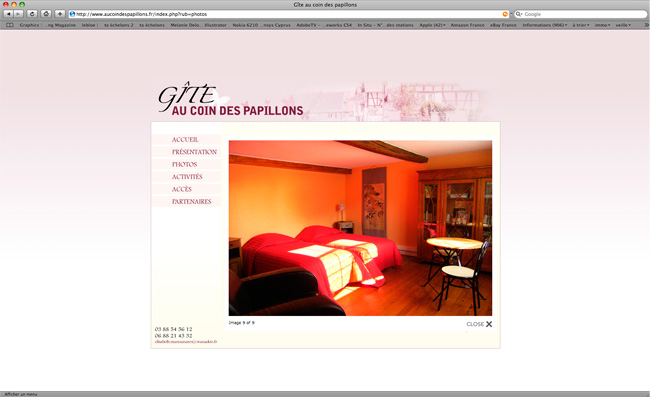
Task: Click the browser back arrow button
Action: (x=8, y=14)
